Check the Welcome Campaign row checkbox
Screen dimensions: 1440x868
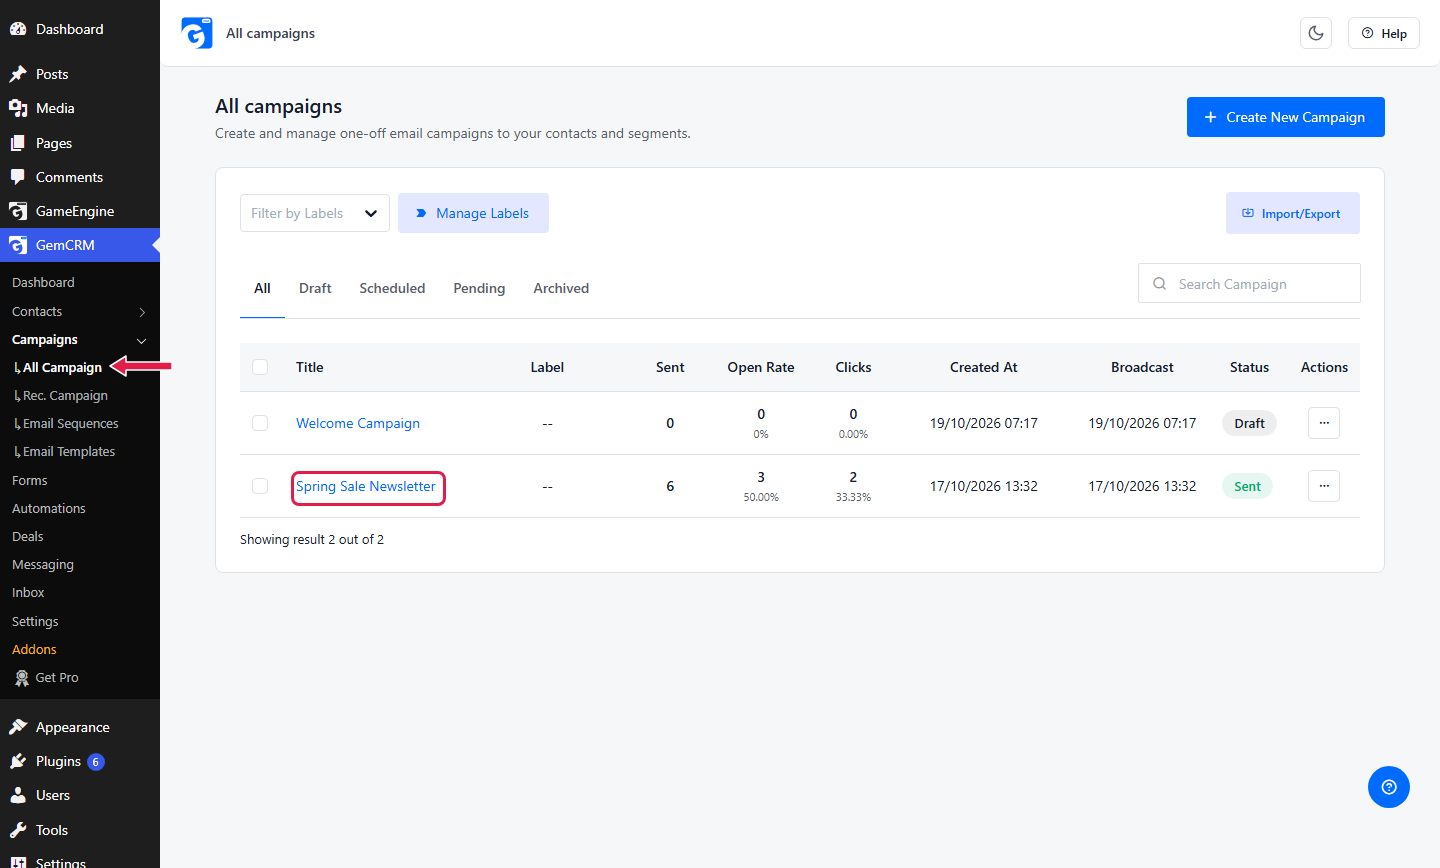[x=260, y=423]
